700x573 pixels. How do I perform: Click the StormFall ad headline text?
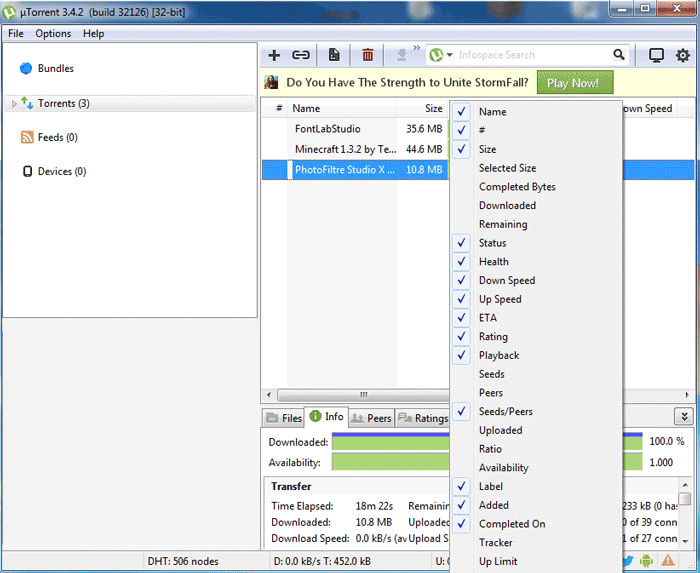(x=407, y=83)
